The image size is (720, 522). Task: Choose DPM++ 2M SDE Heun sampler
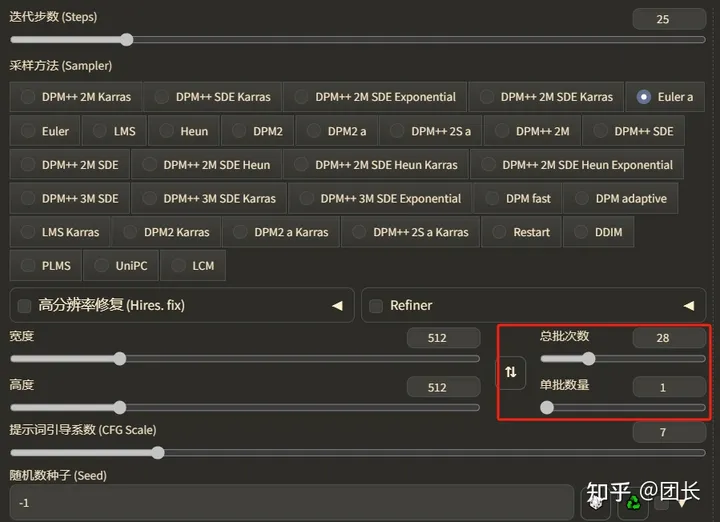point(207,165)
